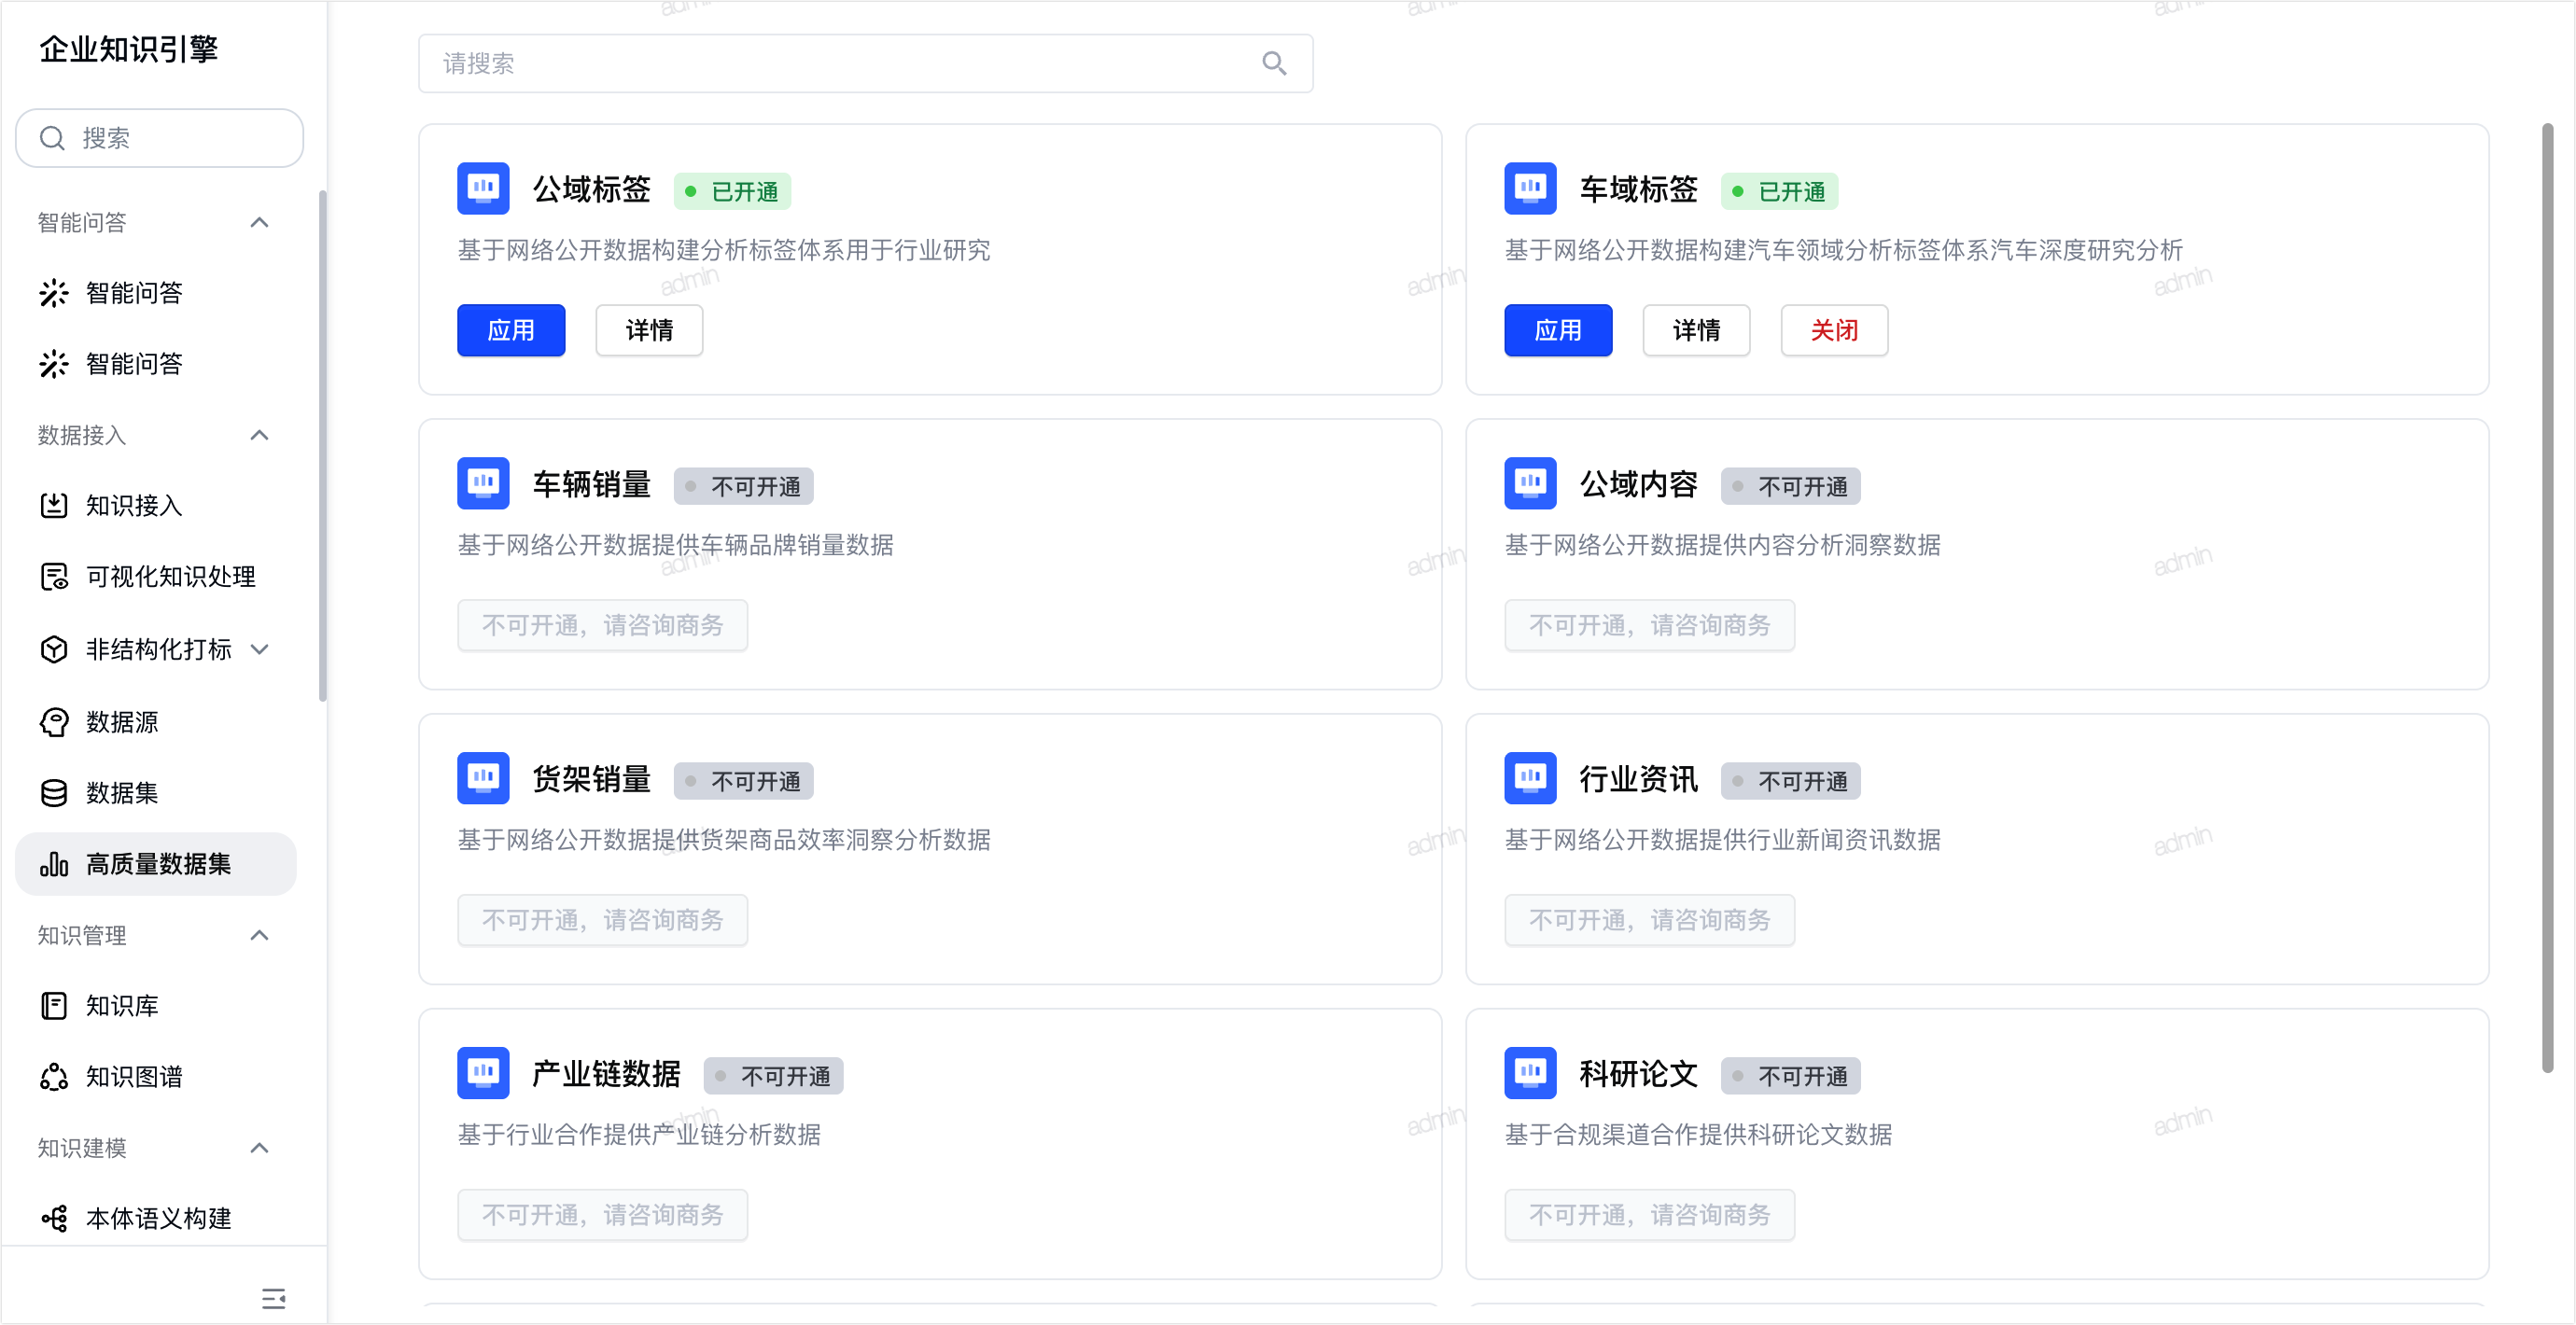Click the 数据源 sidebar icon
This screenshot has height=1325, width=2576.
tap(54, 722)
